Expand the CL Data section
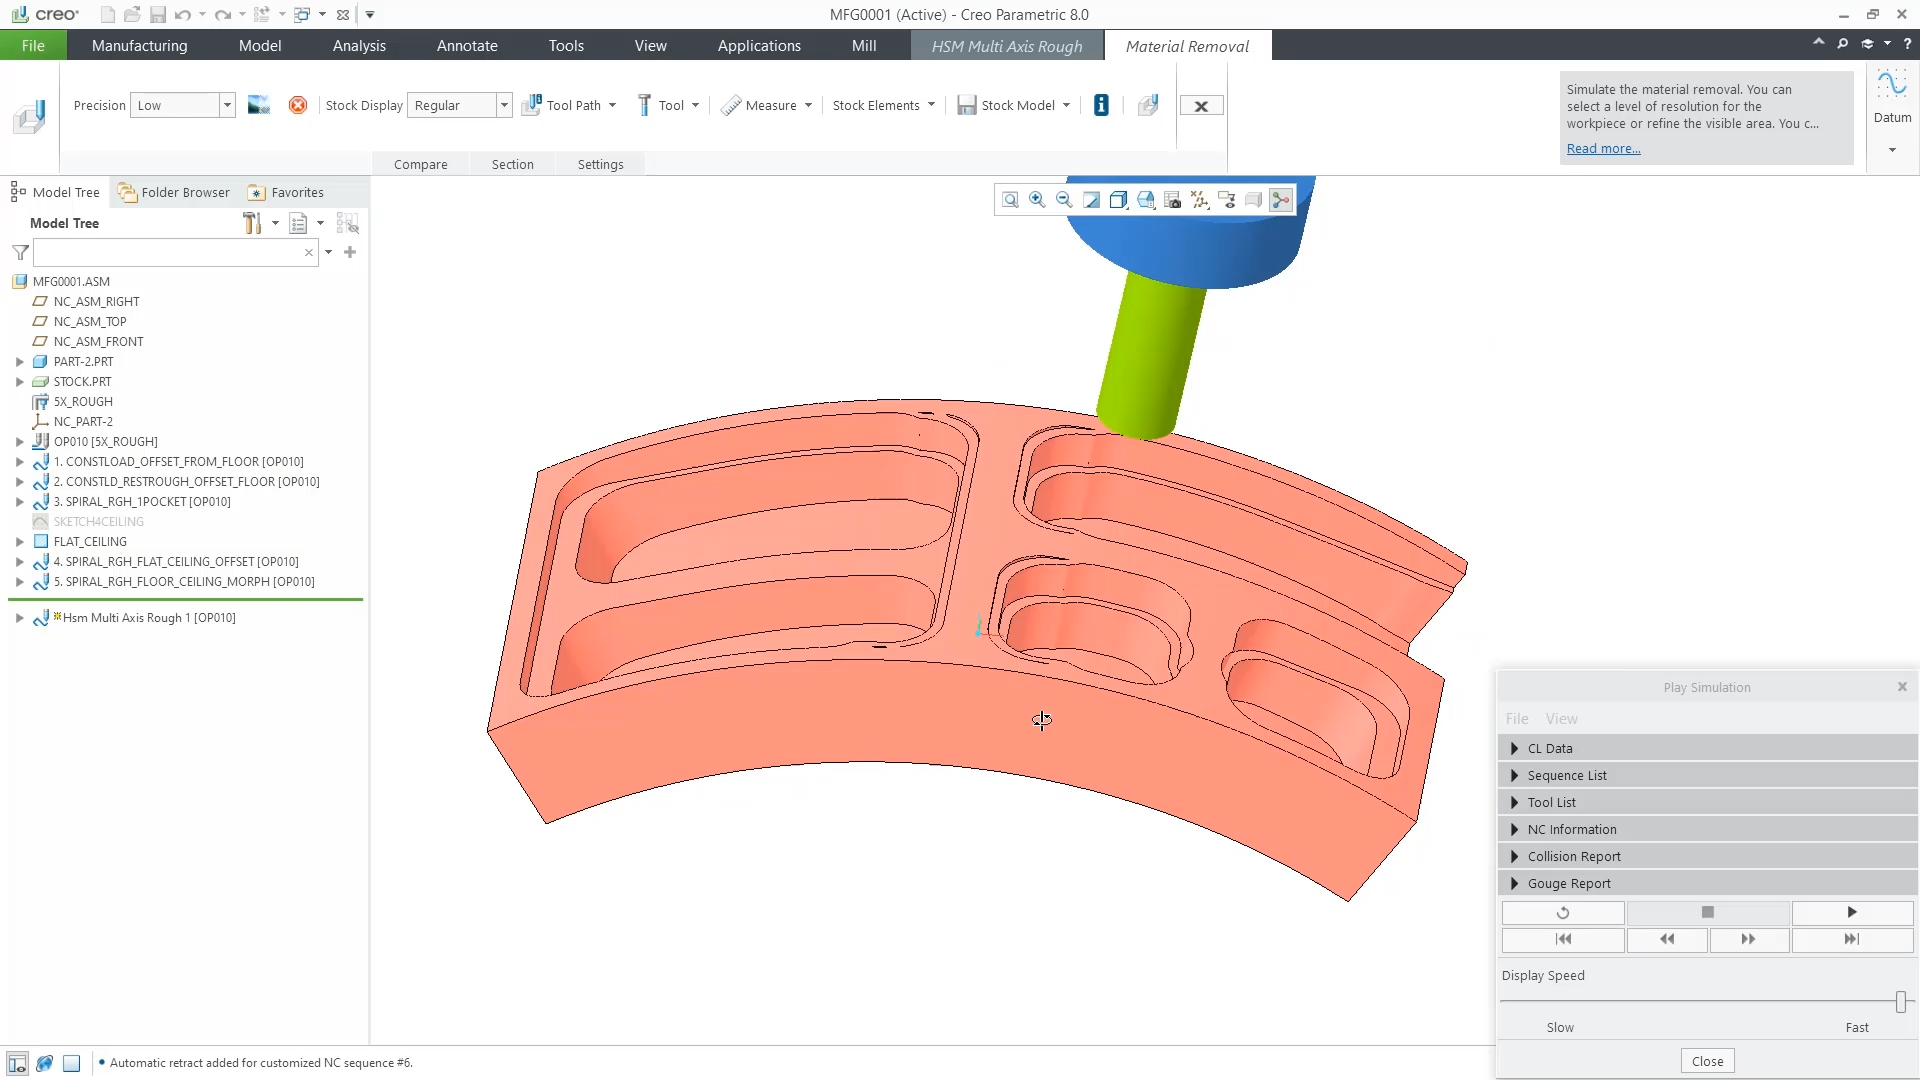This screenshot has height=1080, width=1920. point(1514,748)
